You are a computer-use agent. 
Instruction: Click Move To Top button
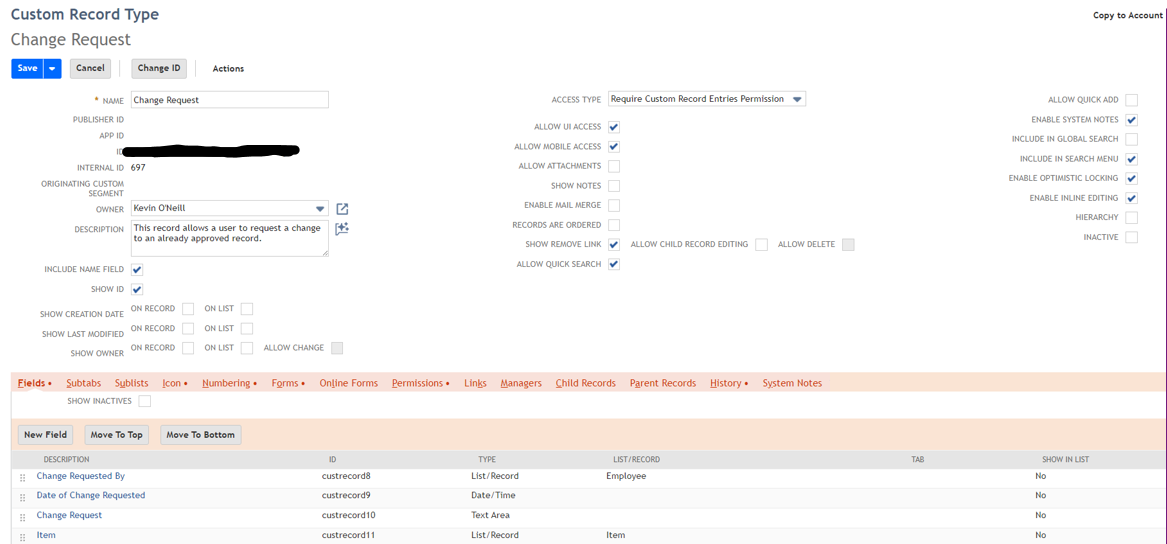(116, 435)
